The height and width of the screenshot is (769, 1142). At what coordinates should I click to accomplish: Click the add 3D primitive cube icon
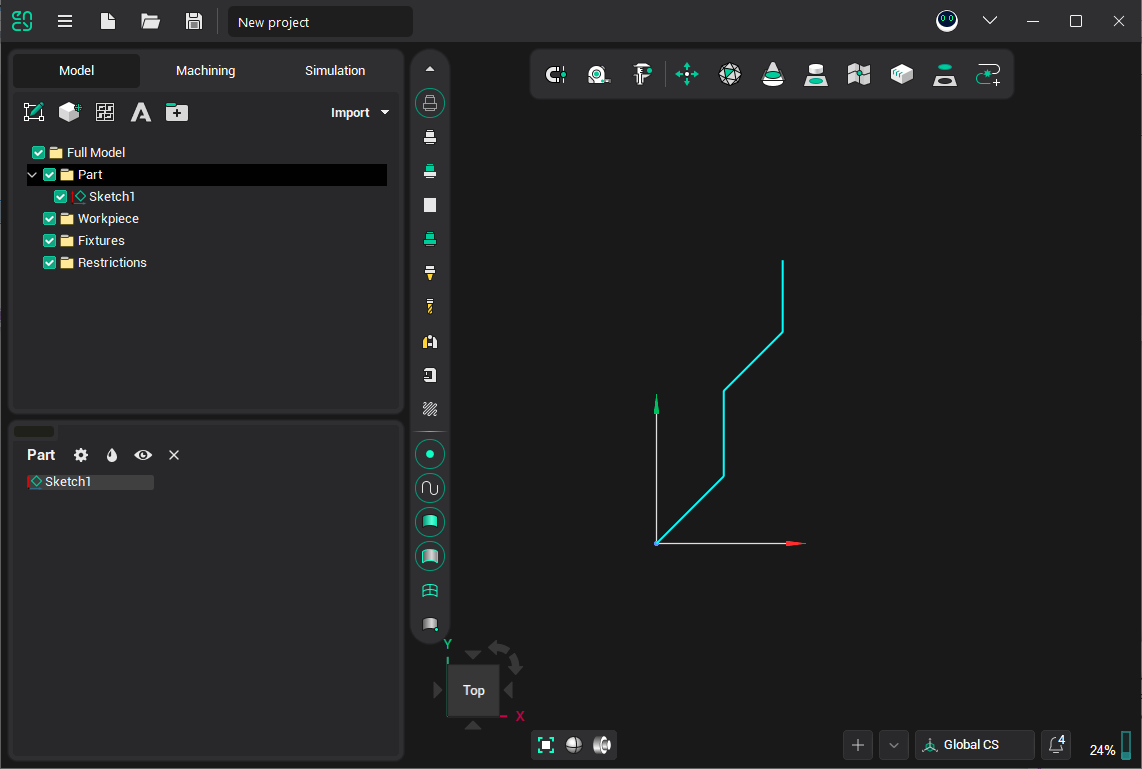(x=69, y=112)
